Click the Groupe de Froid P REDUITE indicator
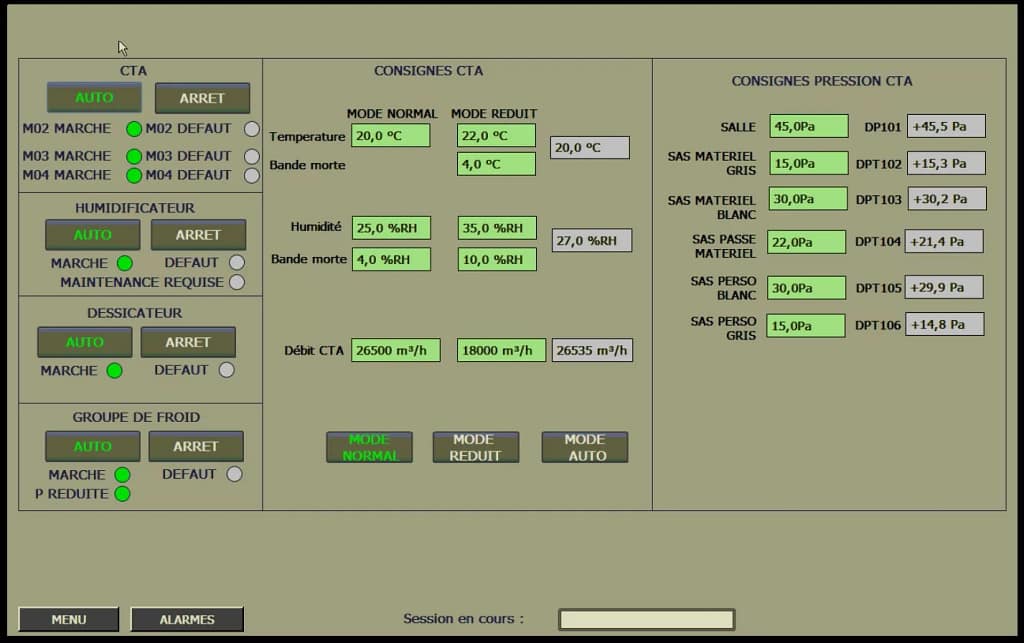Screen dimensions: 1024x643 (x=122, y=494)
